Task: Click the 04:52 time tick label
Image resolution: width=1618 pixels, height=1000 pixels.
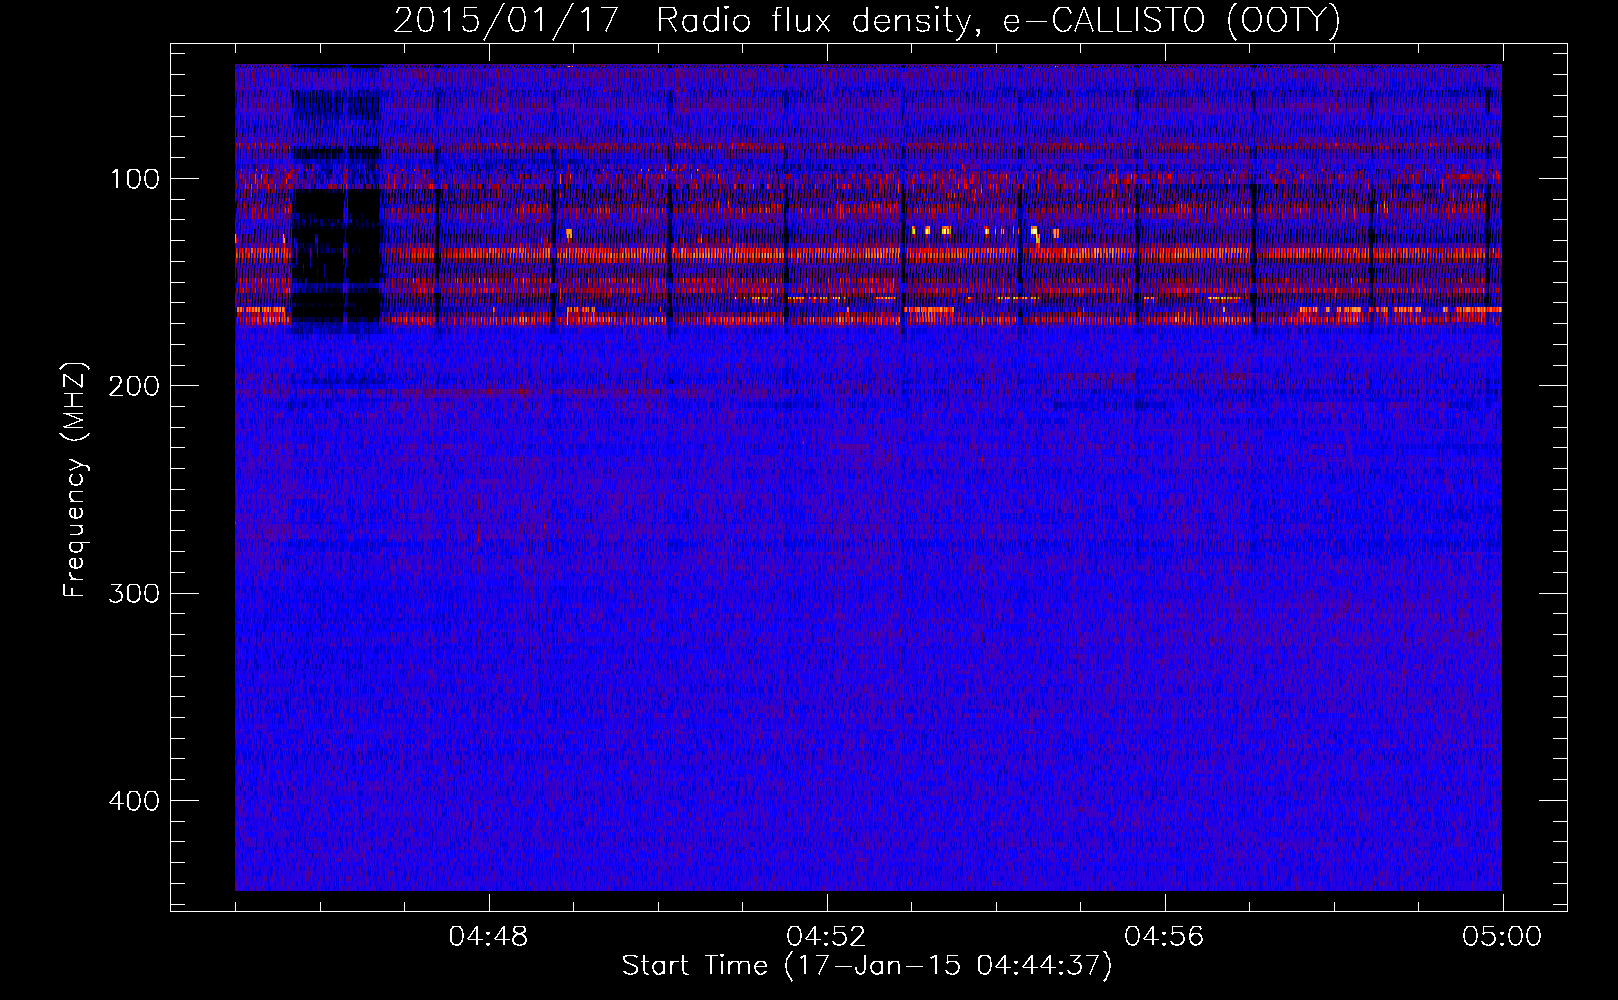Action: tap(826, 937)
